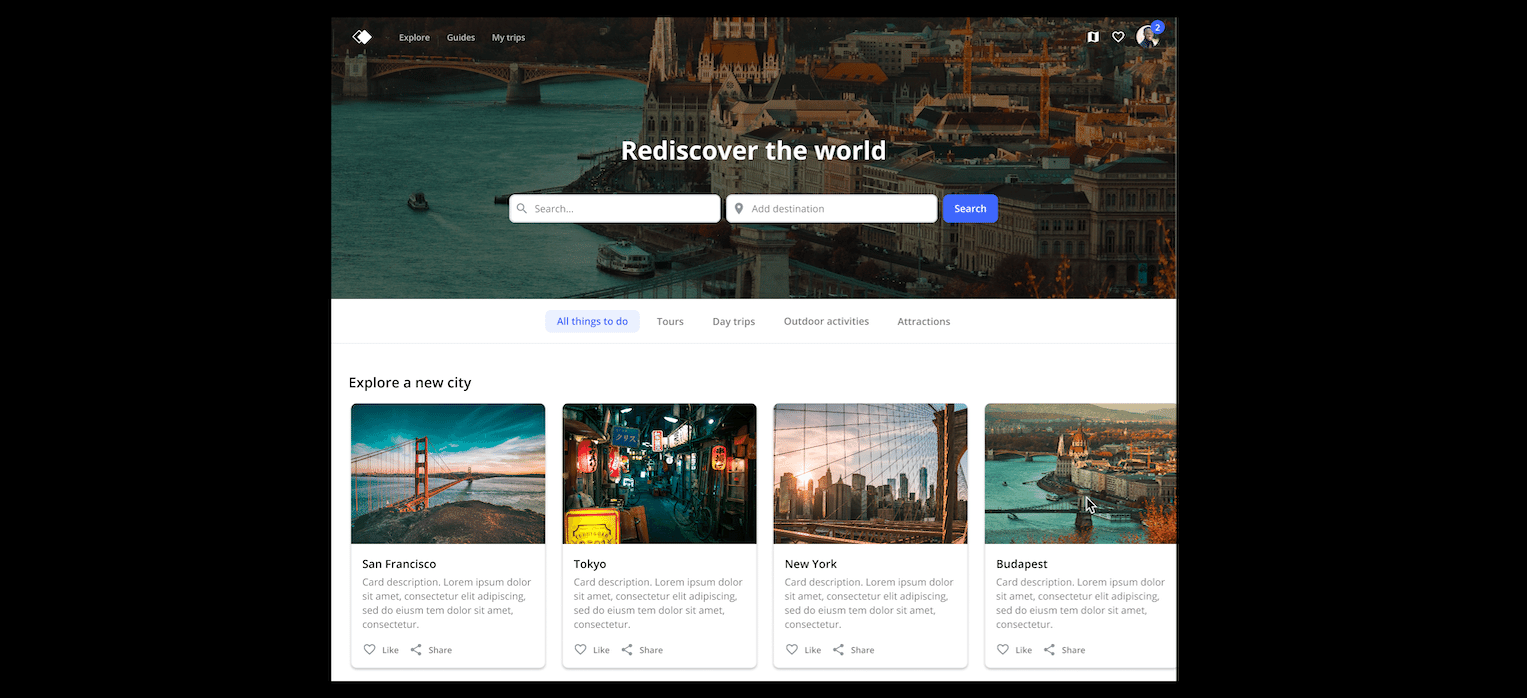Switch to the Attractions tab
Screen dimensions: 1527x698
[x=923, y=321]
